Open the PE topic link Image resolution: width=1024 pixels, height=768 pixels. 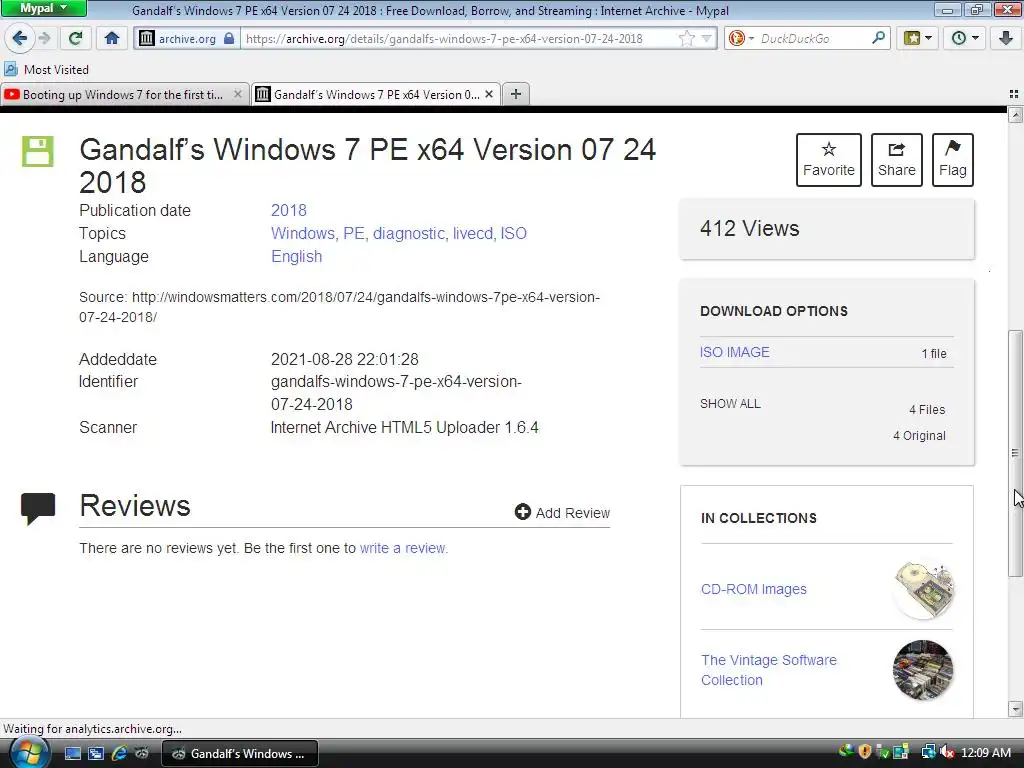click(355, 233)
